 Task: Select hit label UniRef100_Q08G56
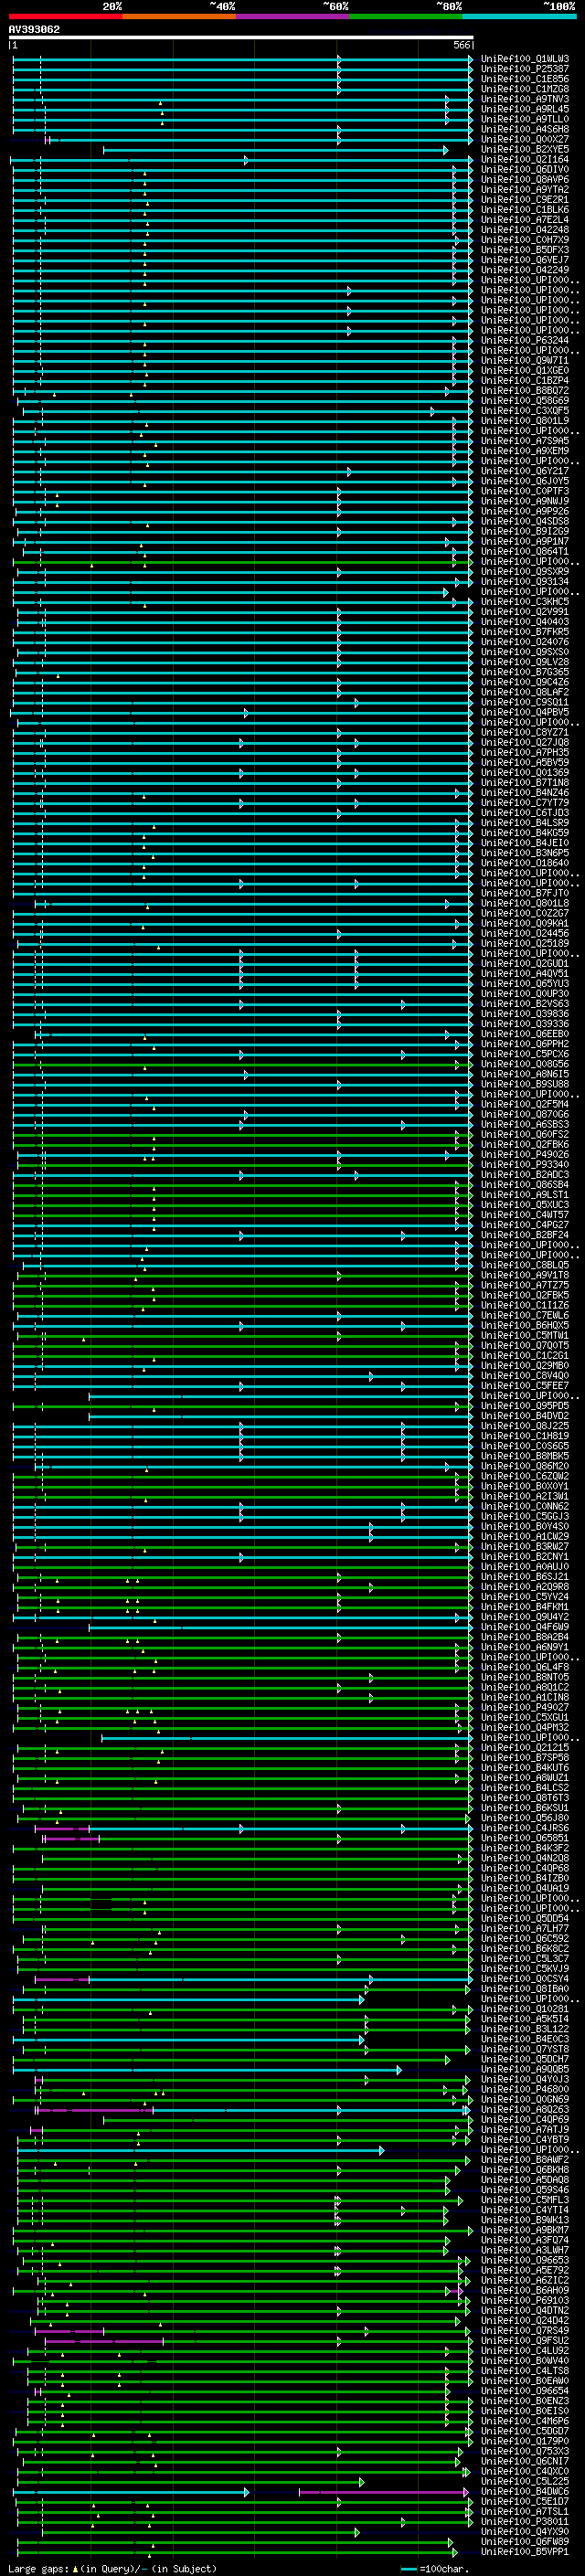(525, 1063)
